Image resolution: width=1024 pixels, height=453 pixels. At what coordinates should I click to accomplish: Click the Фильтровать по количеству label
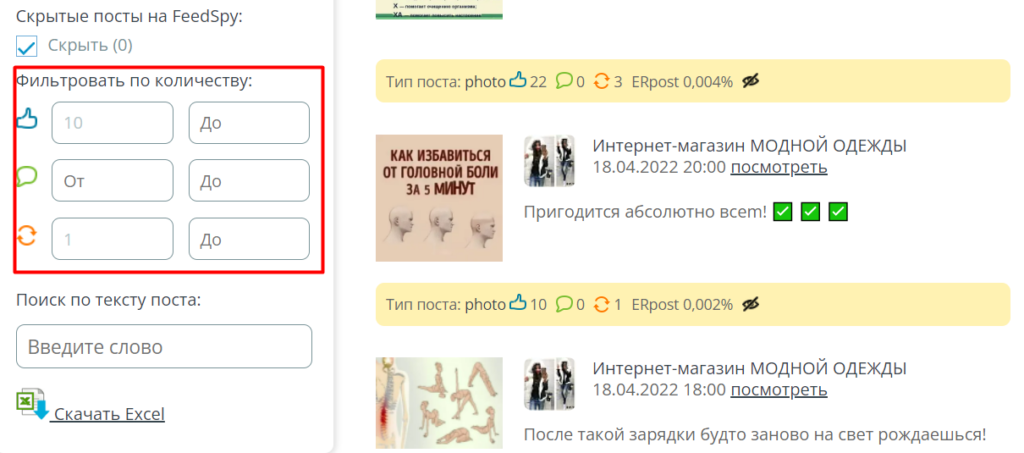(134, 82)
